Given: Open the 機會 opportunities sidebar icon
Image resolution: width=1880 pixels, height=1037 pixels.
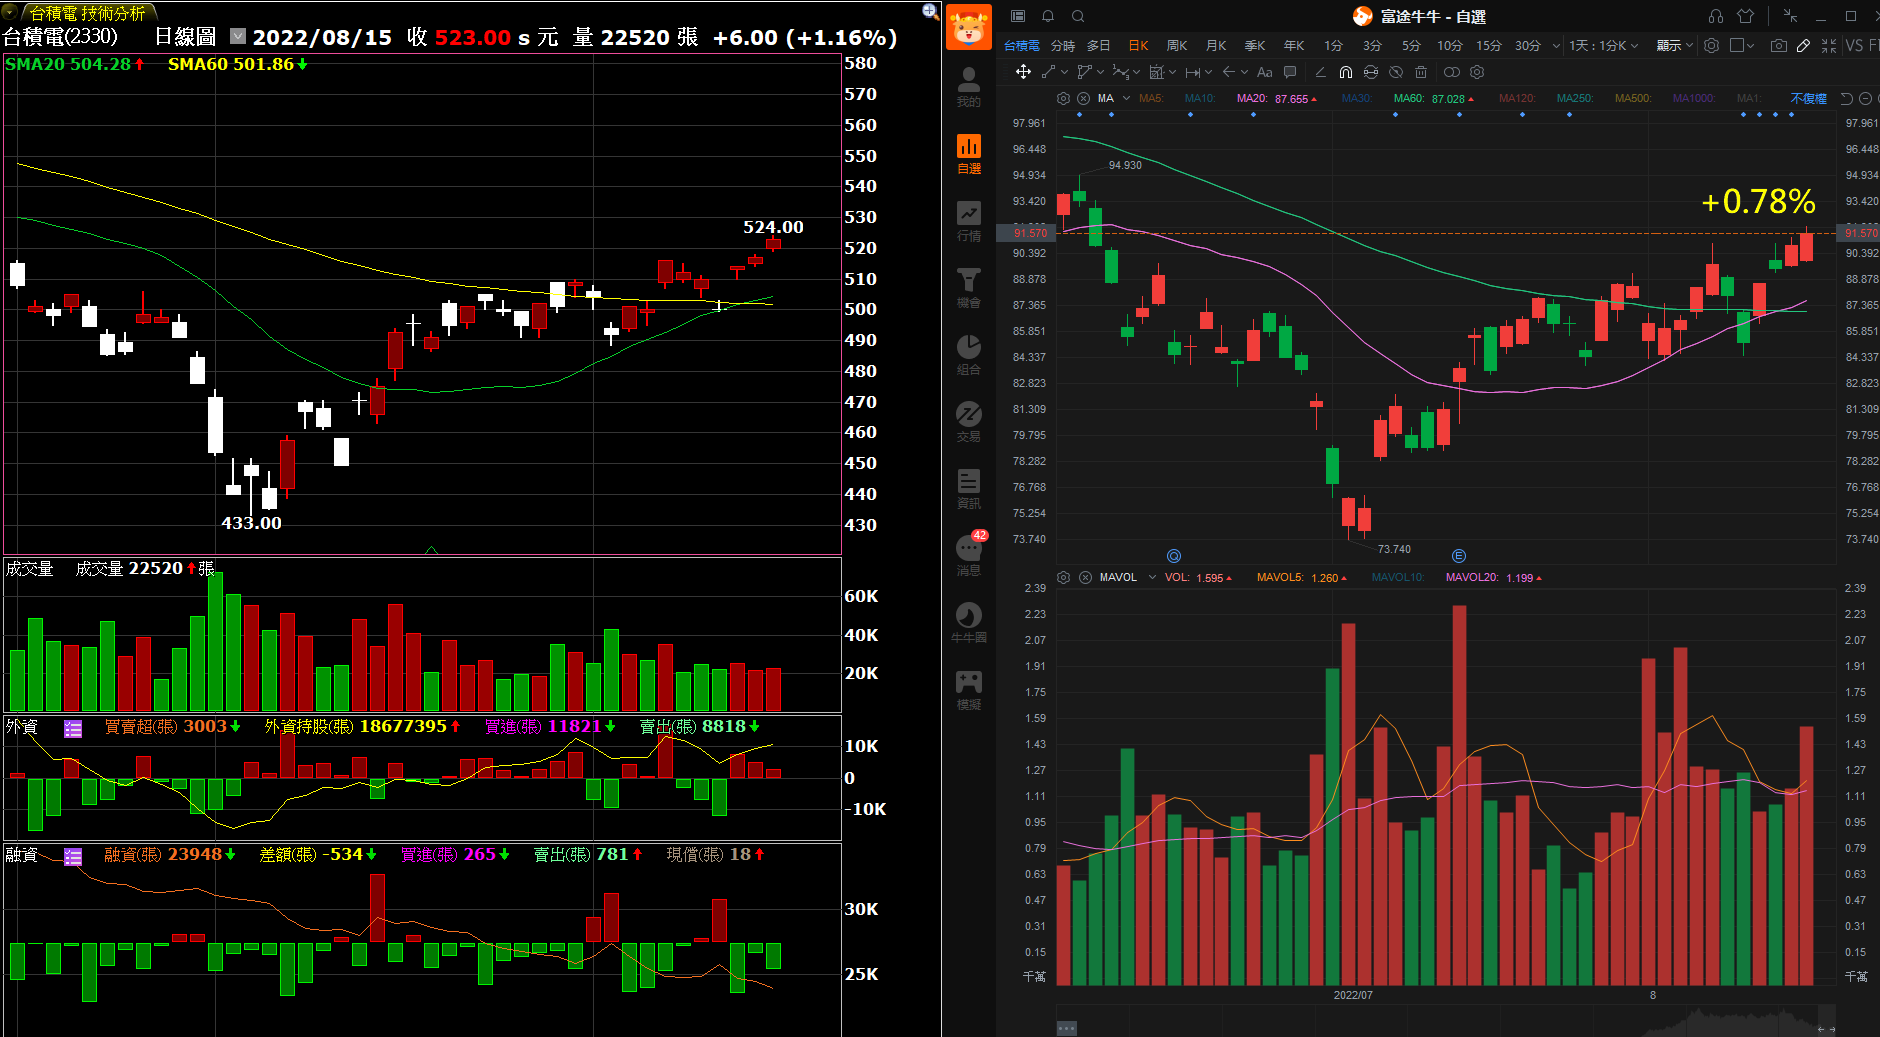Looking at the screenshot, I should [x=968, y=288].
